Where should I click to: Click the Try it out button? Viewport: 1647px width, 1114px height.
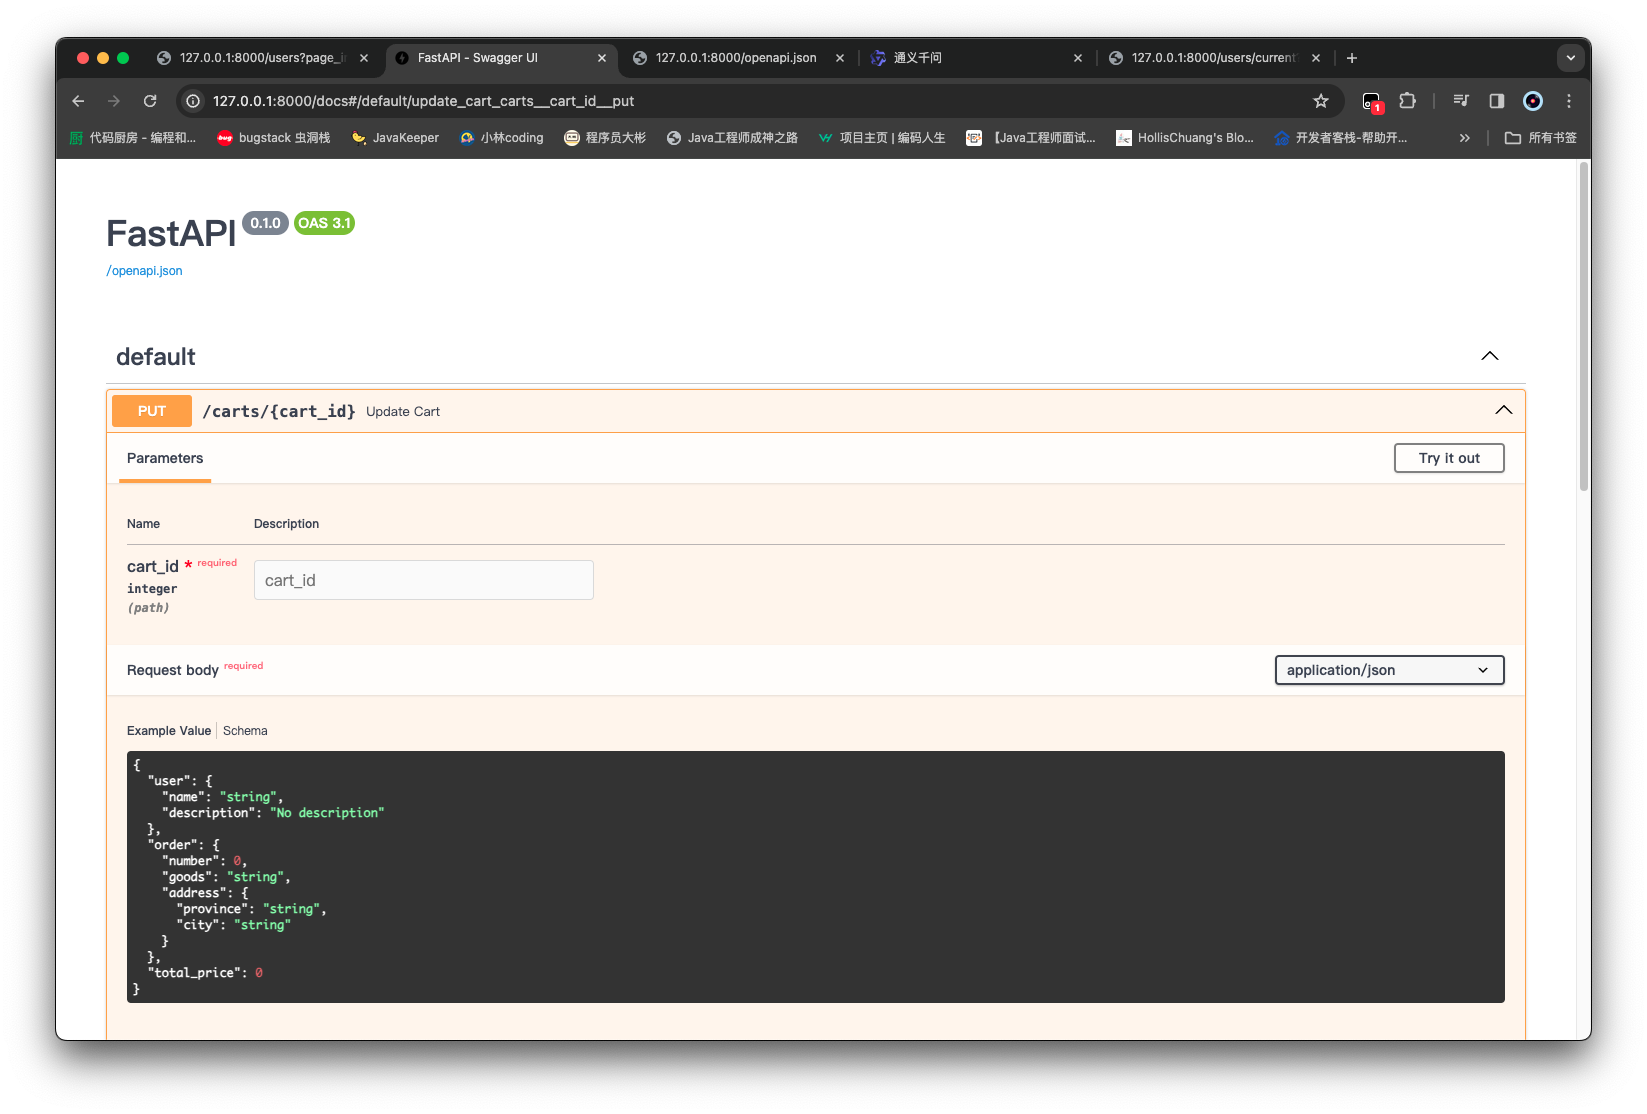point(1449,458)
